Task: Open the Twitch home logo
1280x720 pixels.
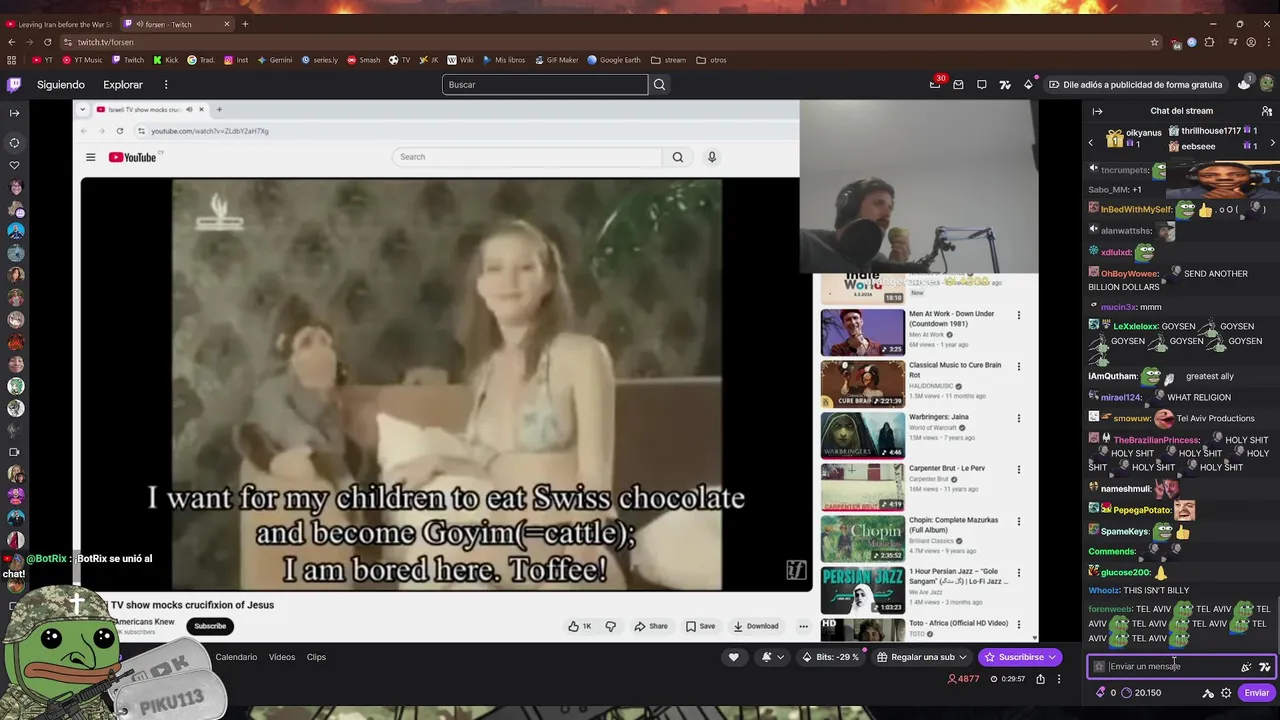Action: [14, 85]
